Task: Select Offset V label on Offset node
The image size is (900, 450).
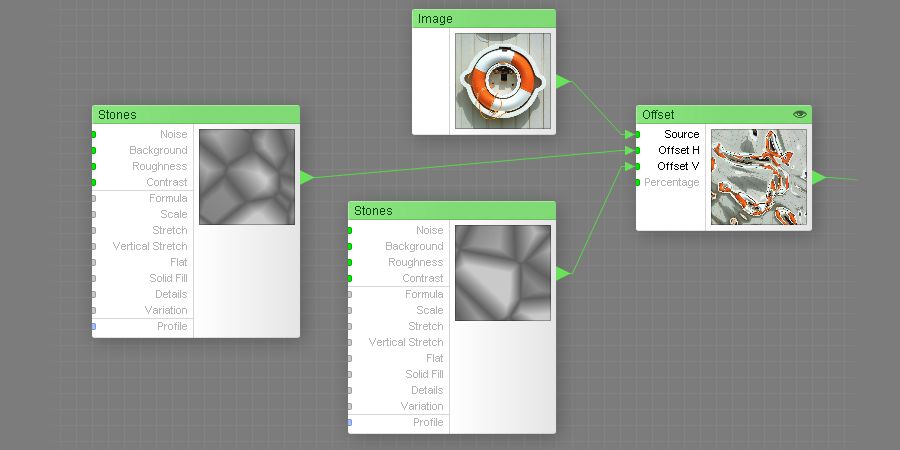Action: (x=678, y=166)
